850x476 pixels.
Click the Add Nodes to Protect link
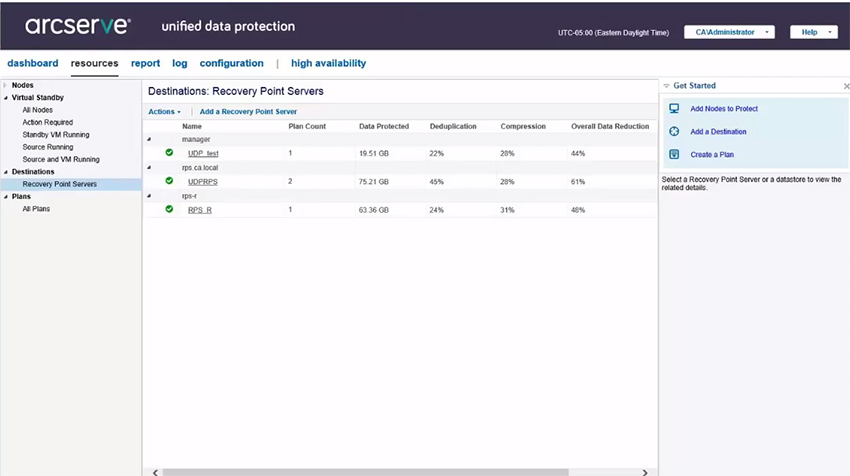pyautogui.click(x=724, y=108)
